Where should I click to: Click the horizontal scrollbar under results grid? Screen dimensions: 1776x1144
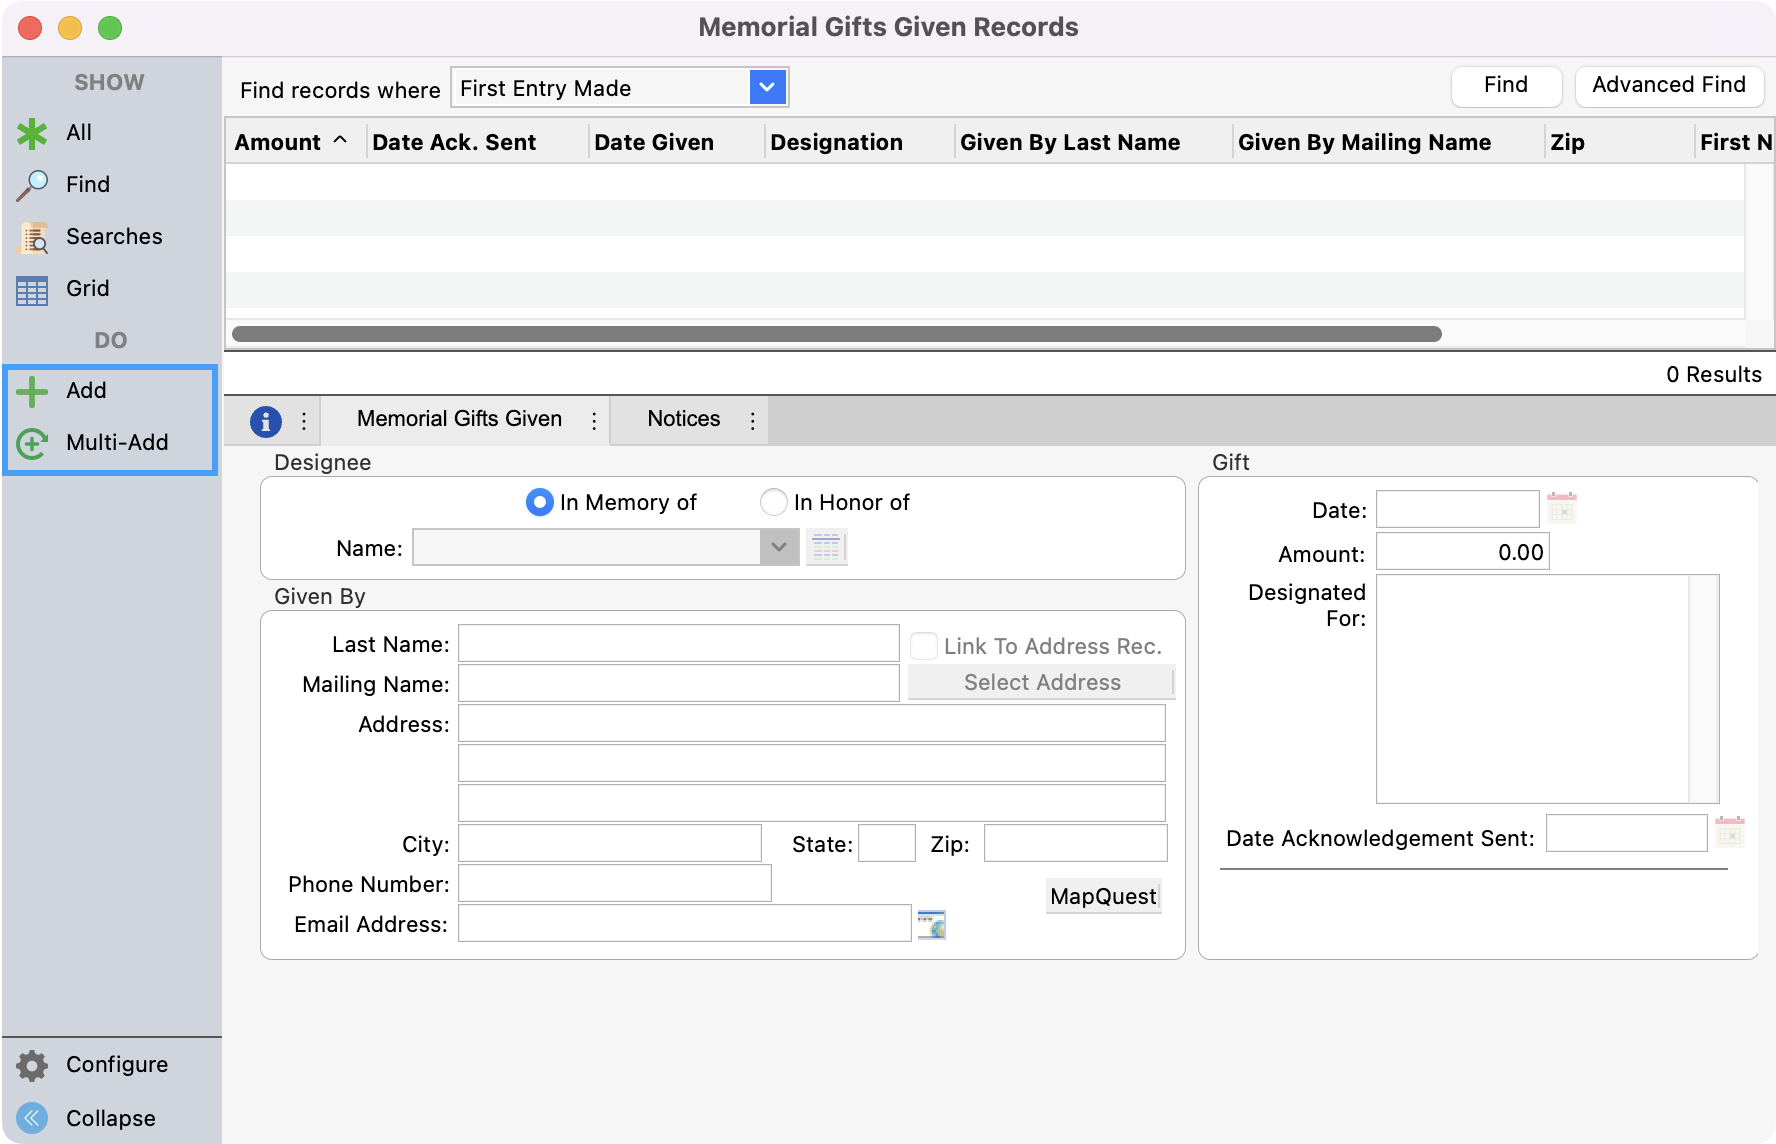836,334
